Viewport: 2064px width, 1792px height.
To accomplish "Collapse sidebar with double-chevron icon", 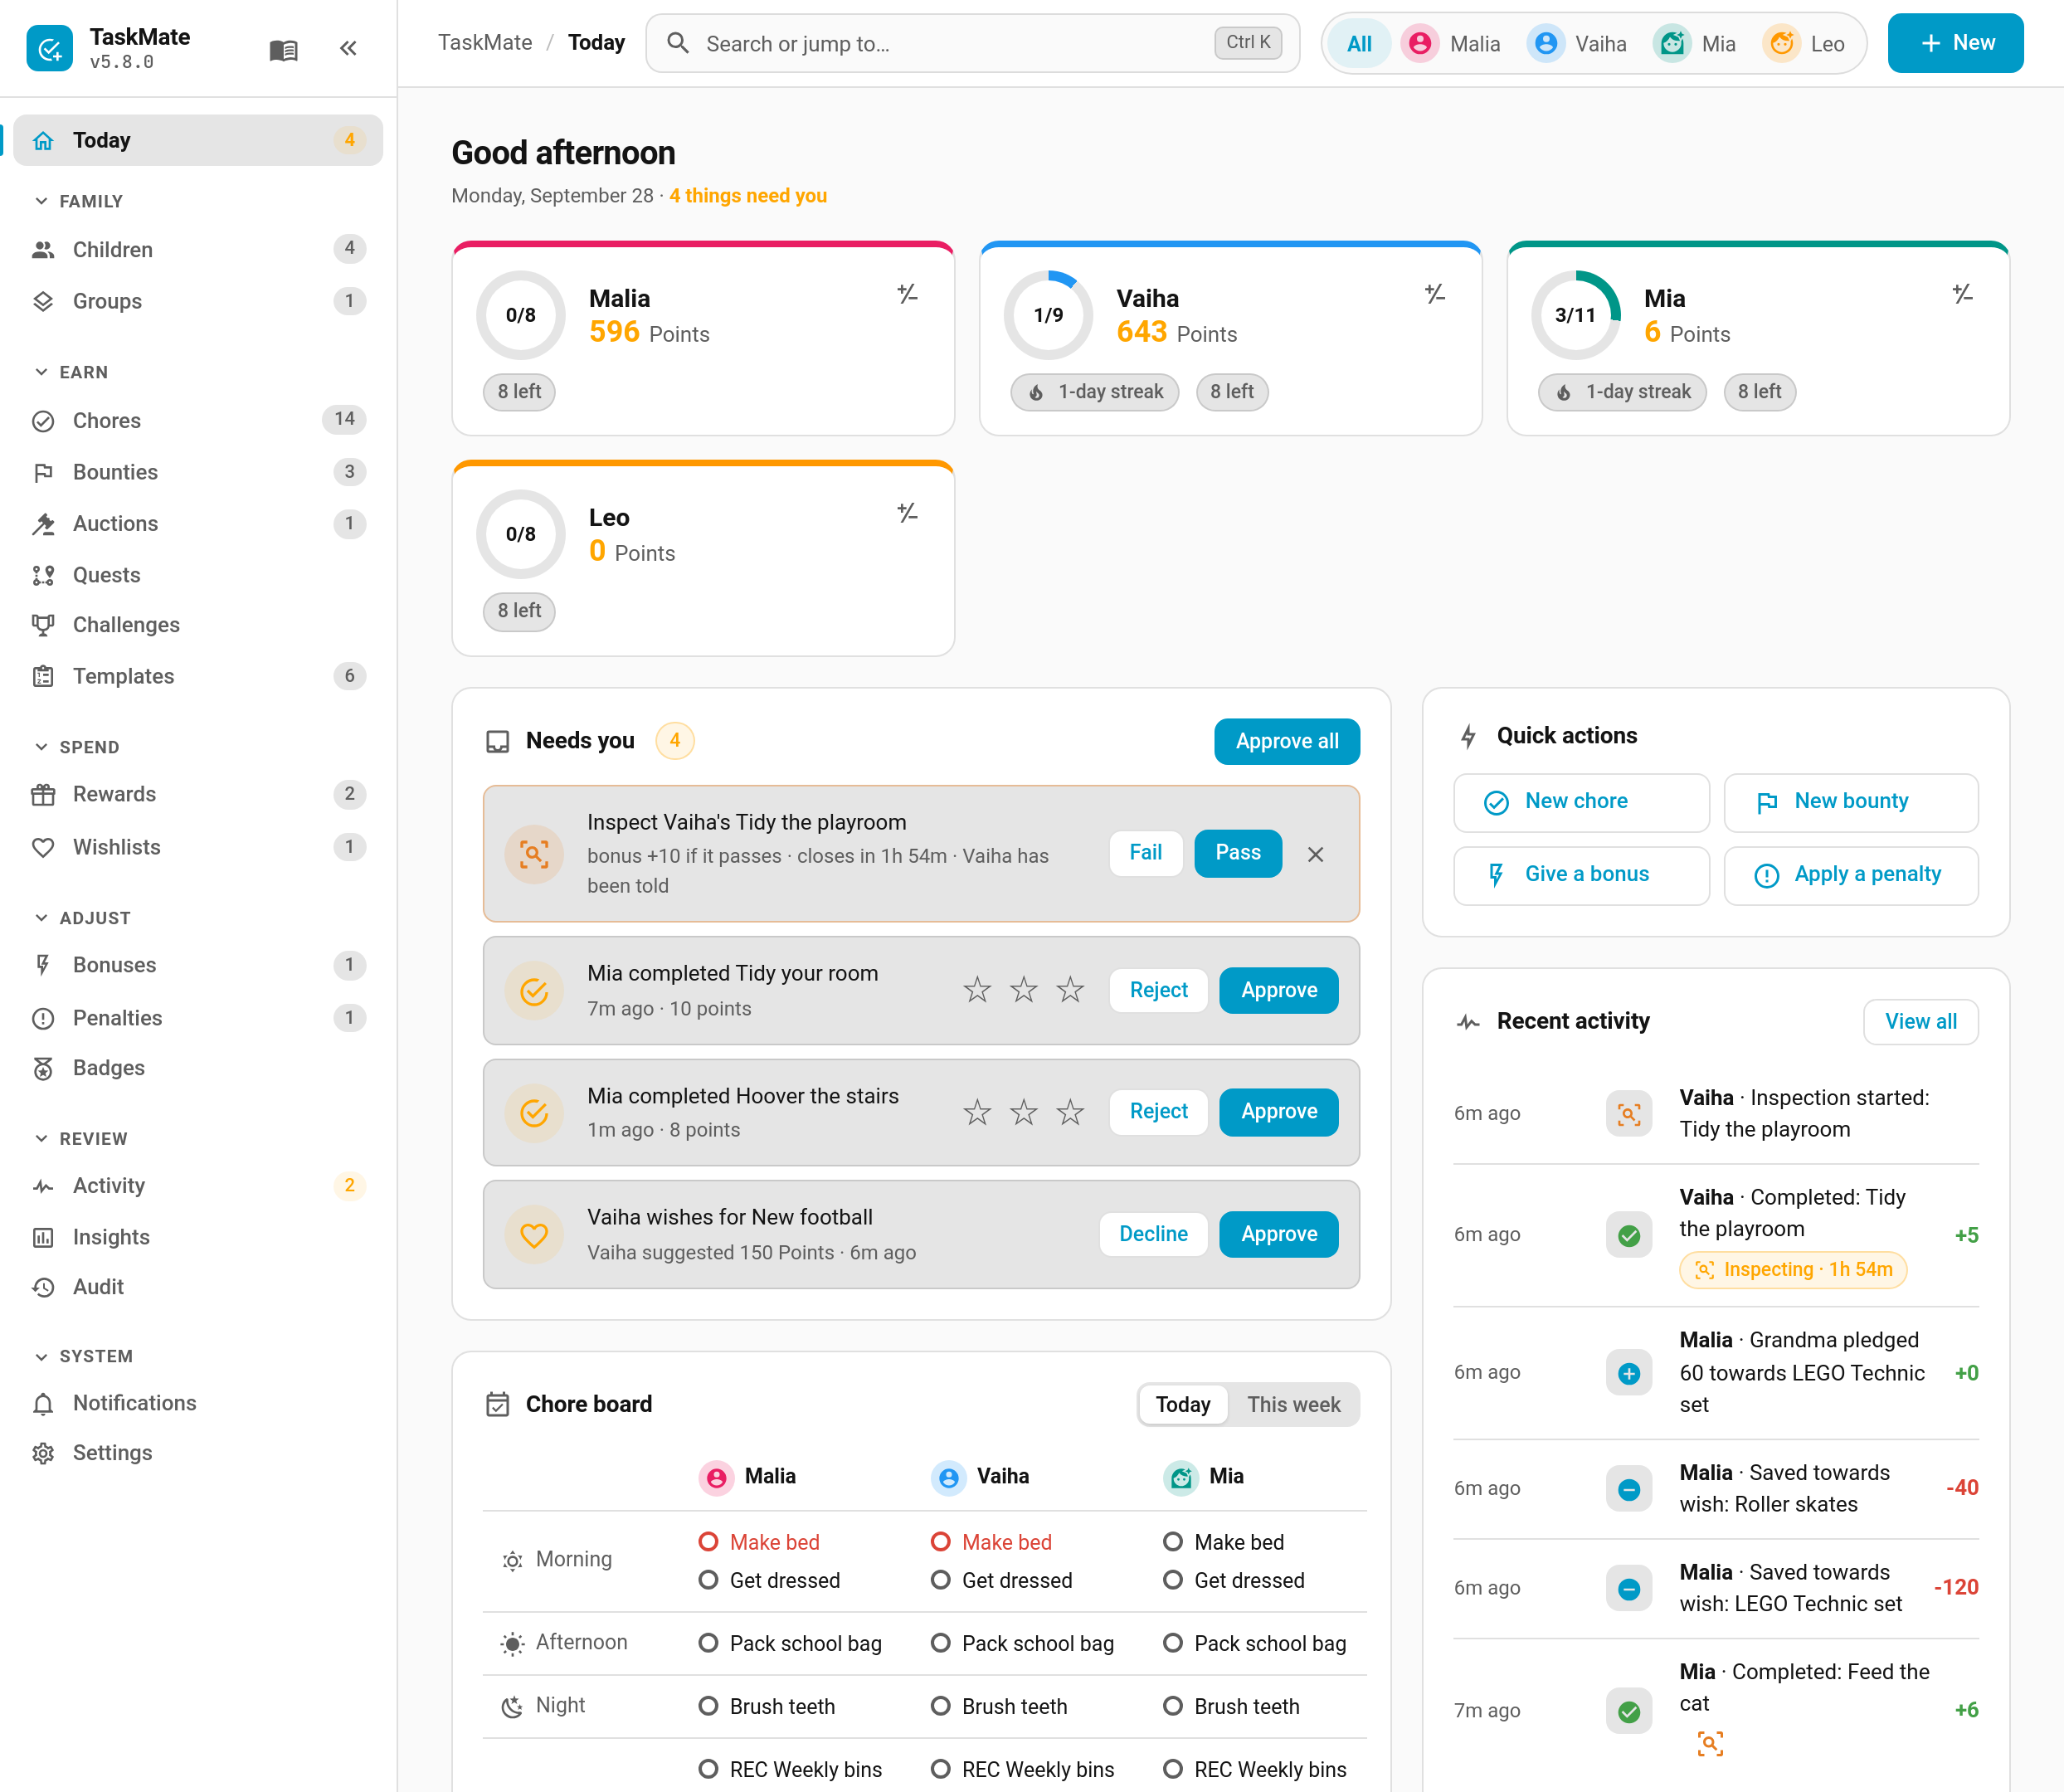I will pos(348,49).
